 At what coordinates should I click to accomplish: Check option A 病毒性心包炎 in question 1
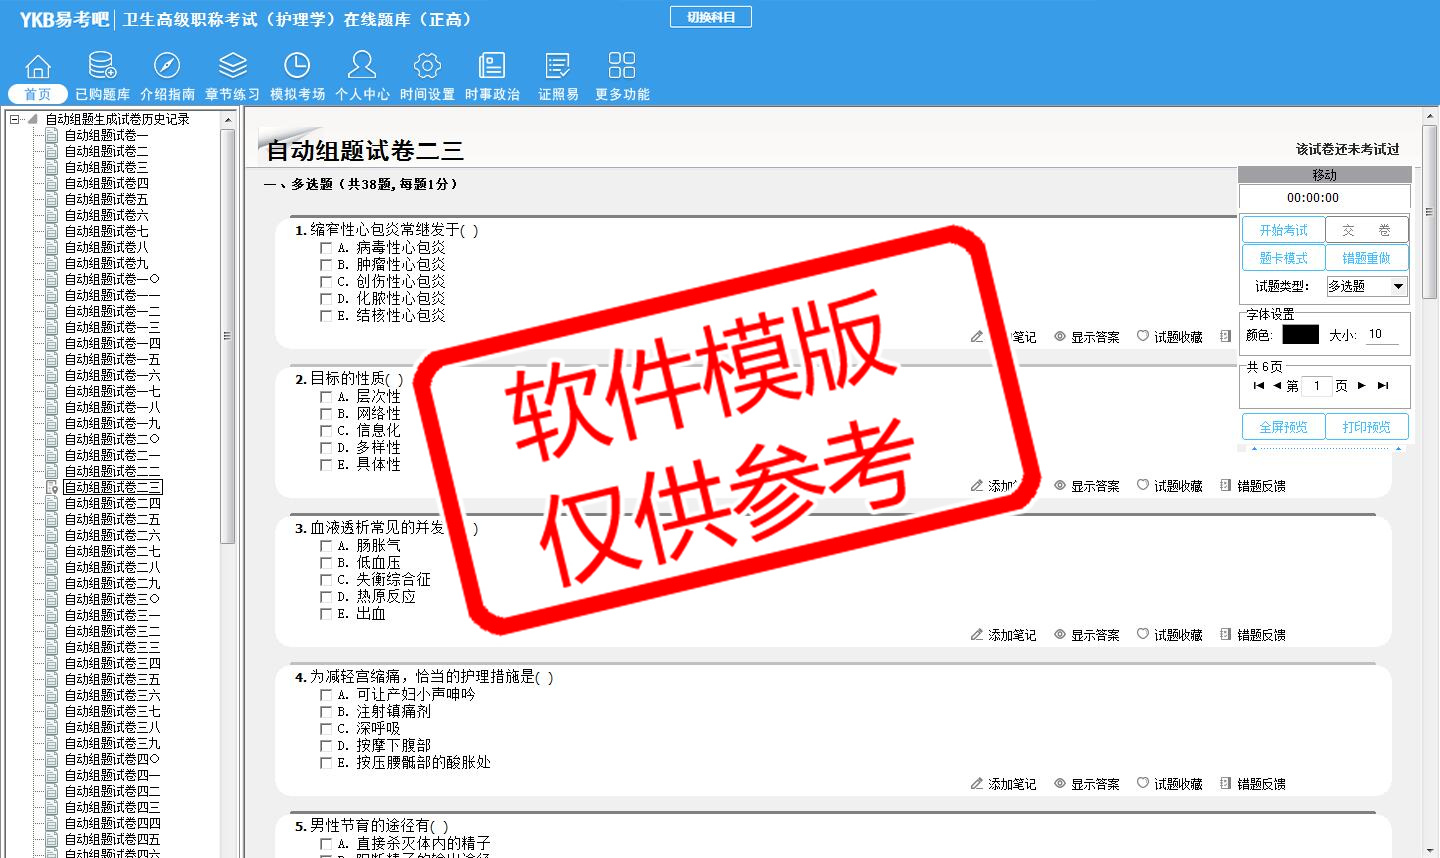(x=326, y=248)
